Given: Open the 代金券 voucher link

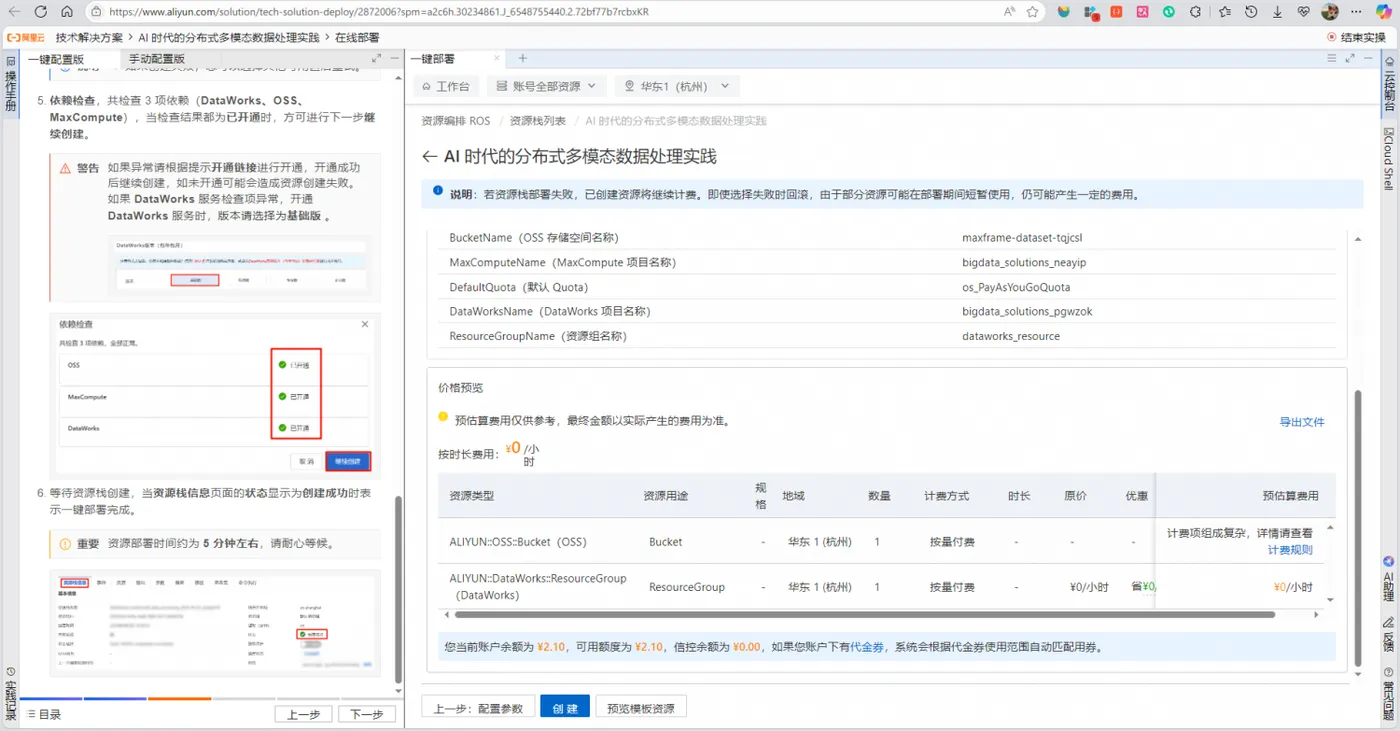Looking at the screenshot, I should click(x=867, y=647).
